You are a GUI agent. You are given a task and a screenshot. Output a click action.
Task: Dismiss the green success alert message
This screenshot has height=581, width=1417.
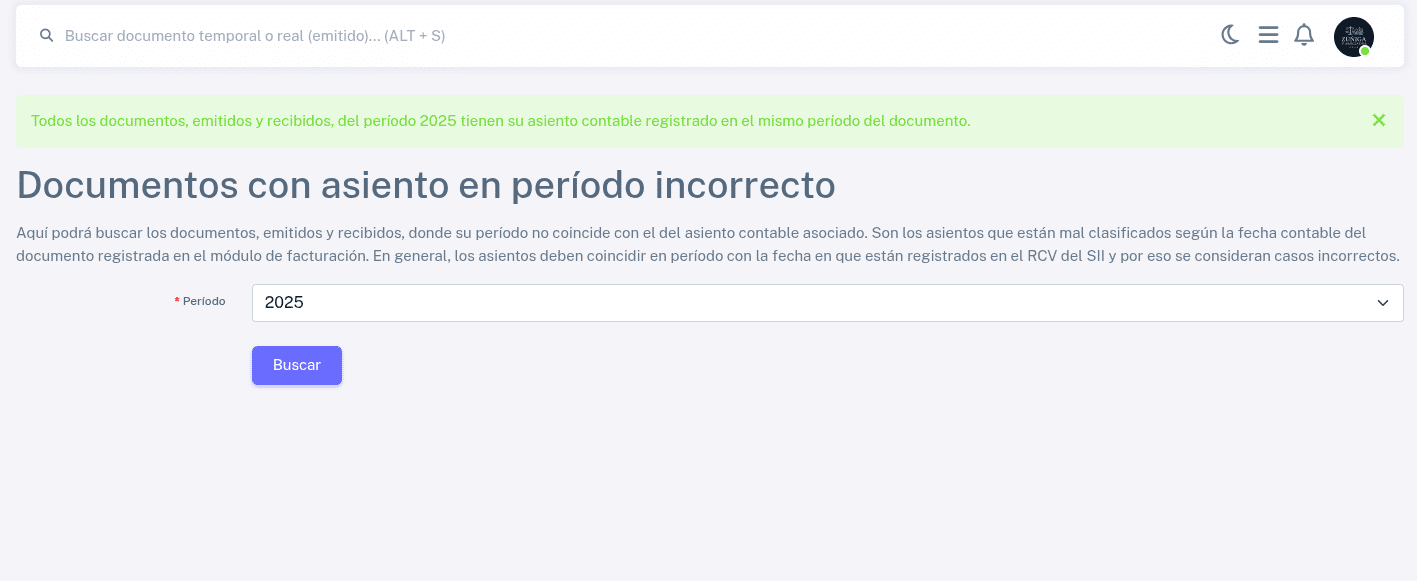(1379, 120)
